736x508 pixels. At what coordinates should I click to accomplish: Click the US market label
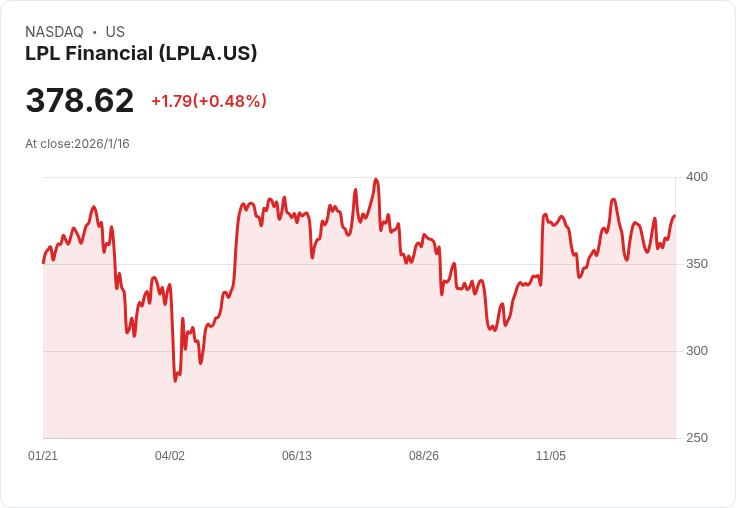[x=115, y=32]
